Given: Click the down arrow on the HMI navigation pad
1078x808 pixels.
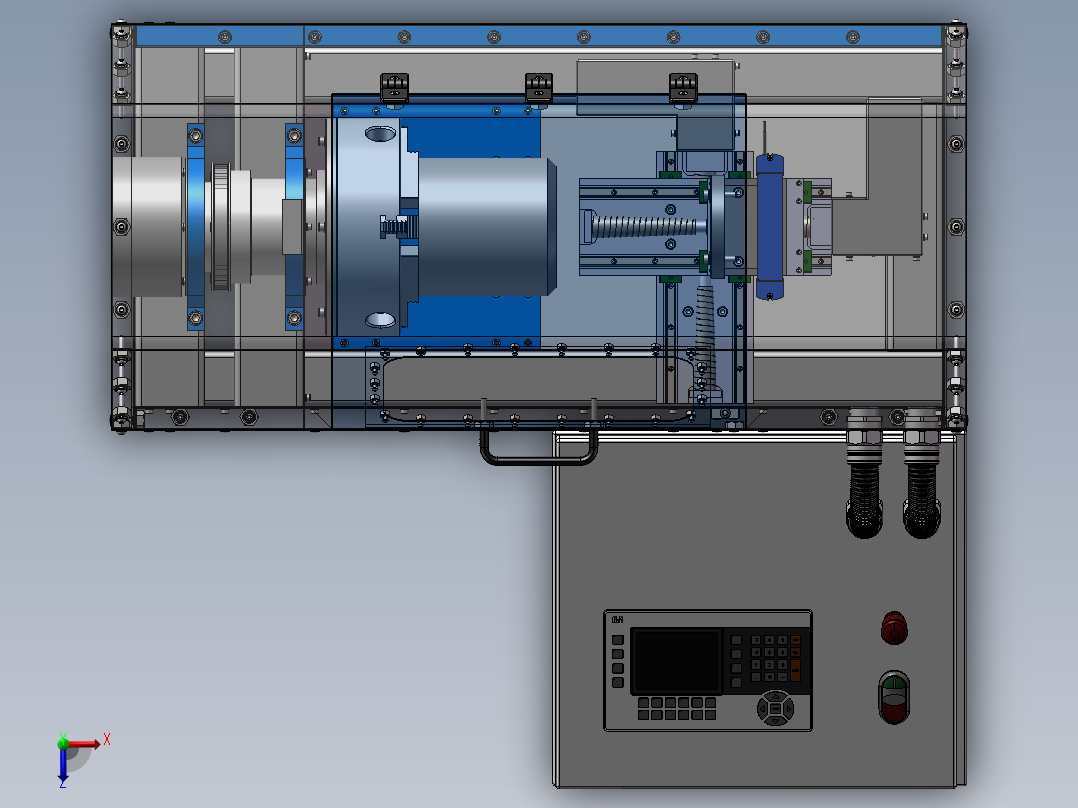Looking at the screenshot, I should click(776, 721).
